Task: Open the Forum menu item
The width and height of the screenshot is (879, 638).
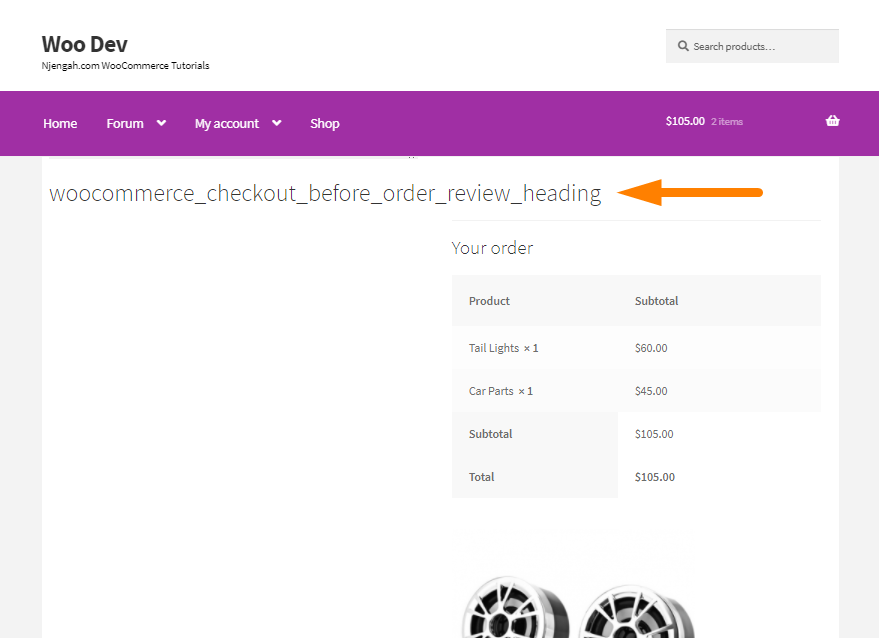Action: point(125,123)
